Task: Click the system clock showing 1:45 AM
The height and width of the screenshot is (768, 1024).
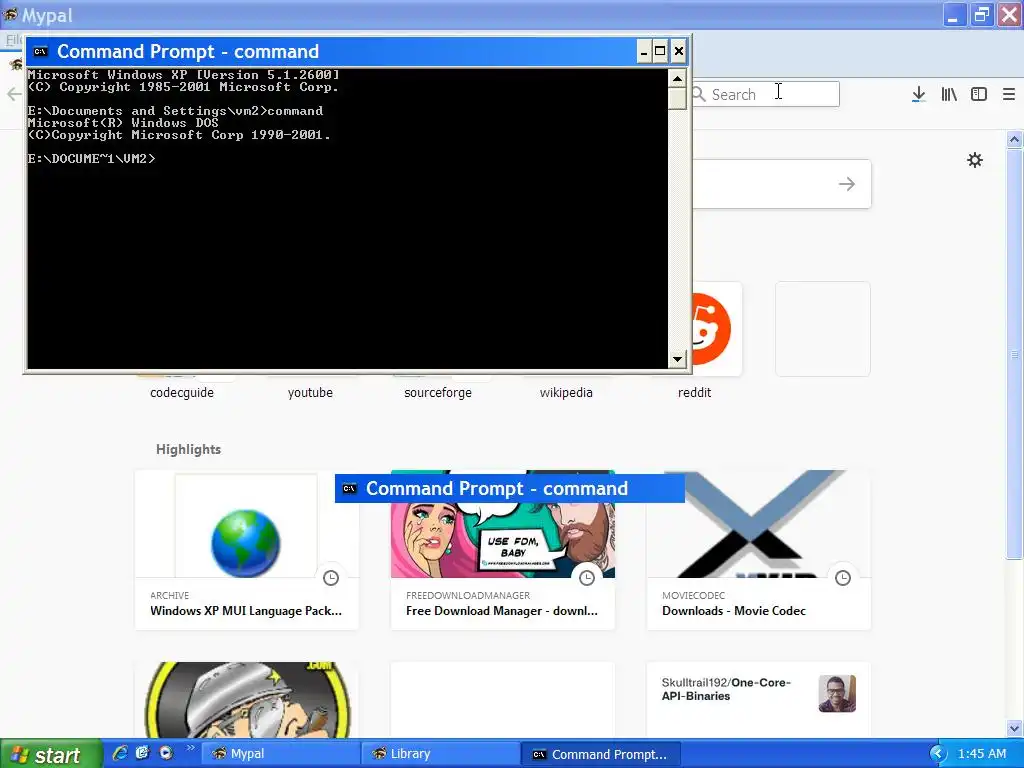Action: (x=982, y=754)
